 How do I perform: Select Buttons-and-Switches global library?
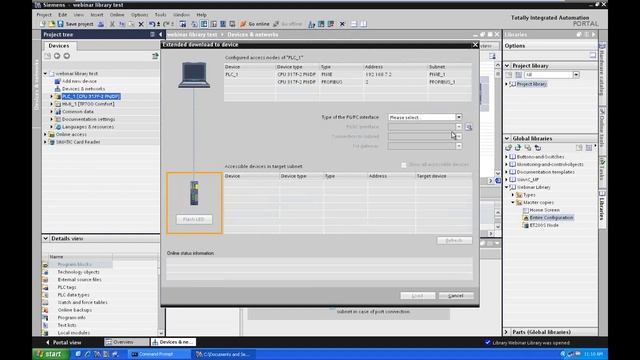pos(540,157)
